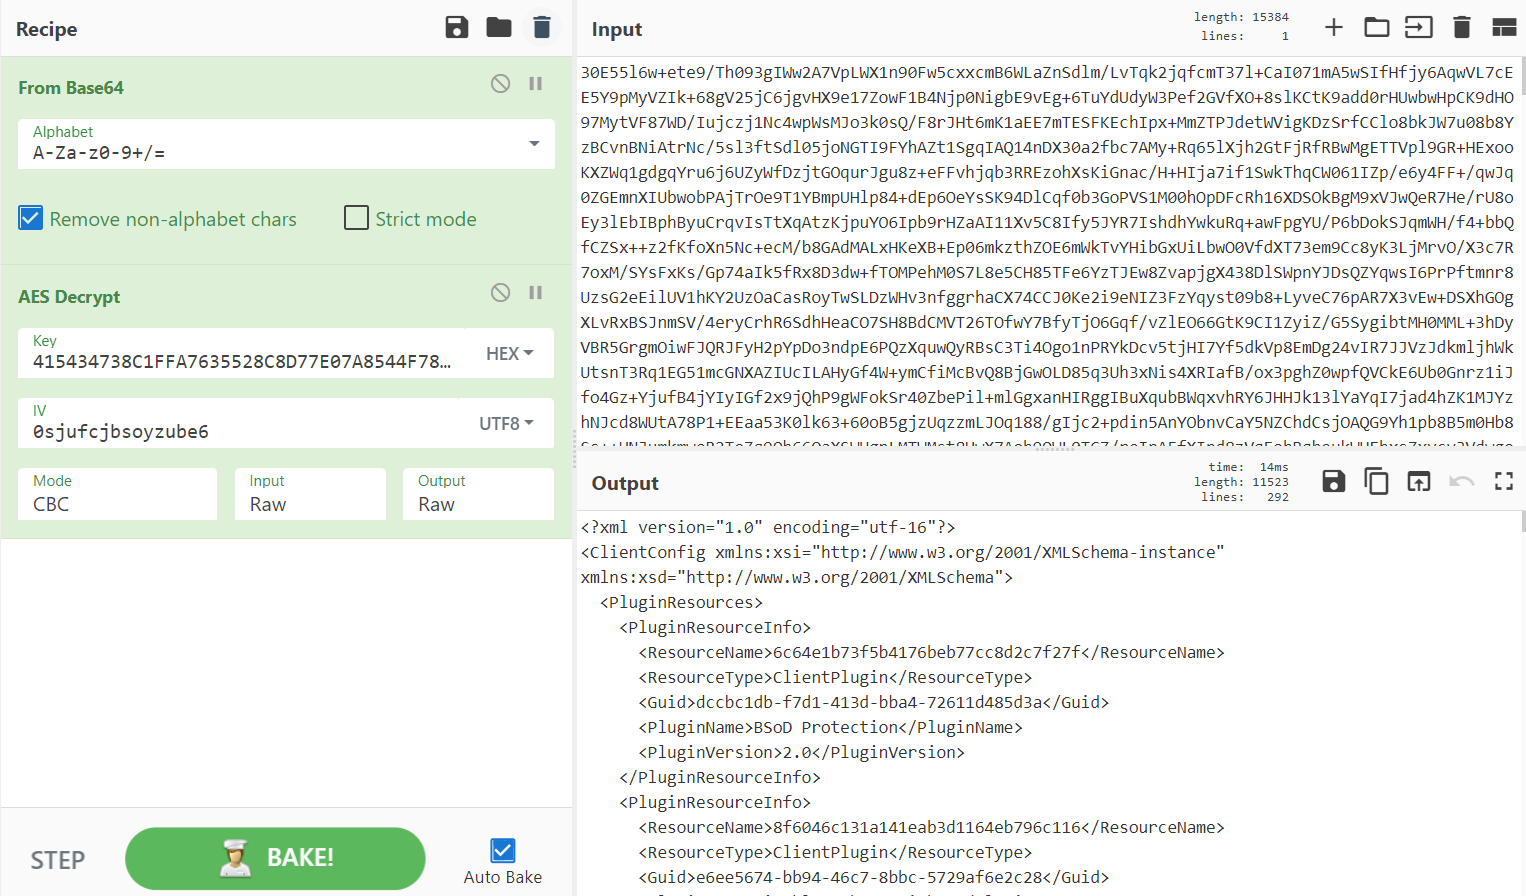Edit the AES Key field

point(241,353)
